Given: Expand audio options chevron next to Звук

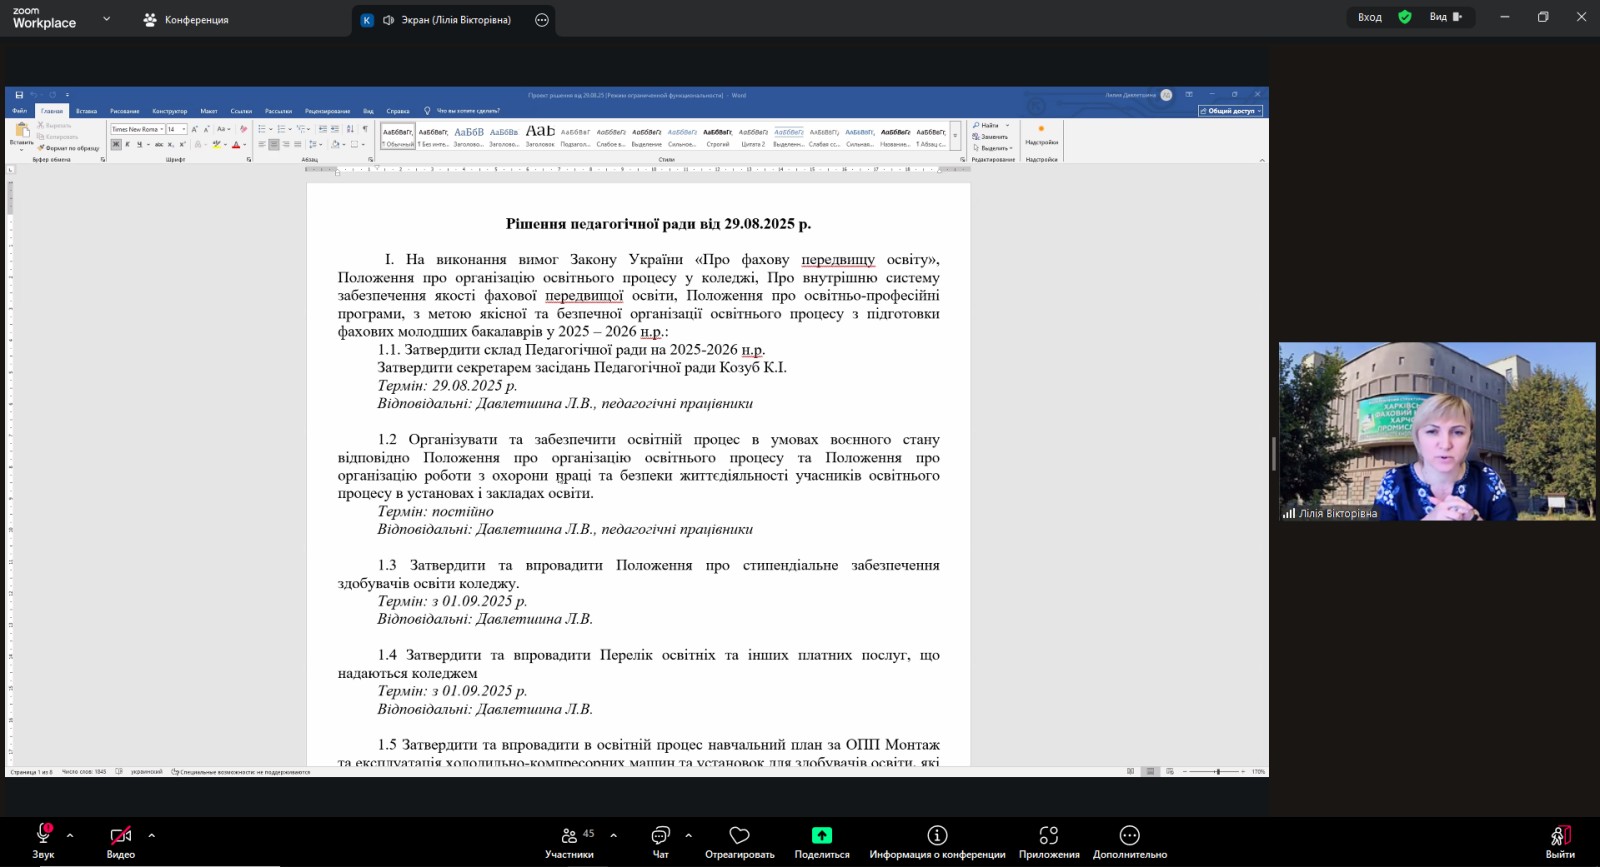Looking at the screenshot, I should [x=70, y=835].
